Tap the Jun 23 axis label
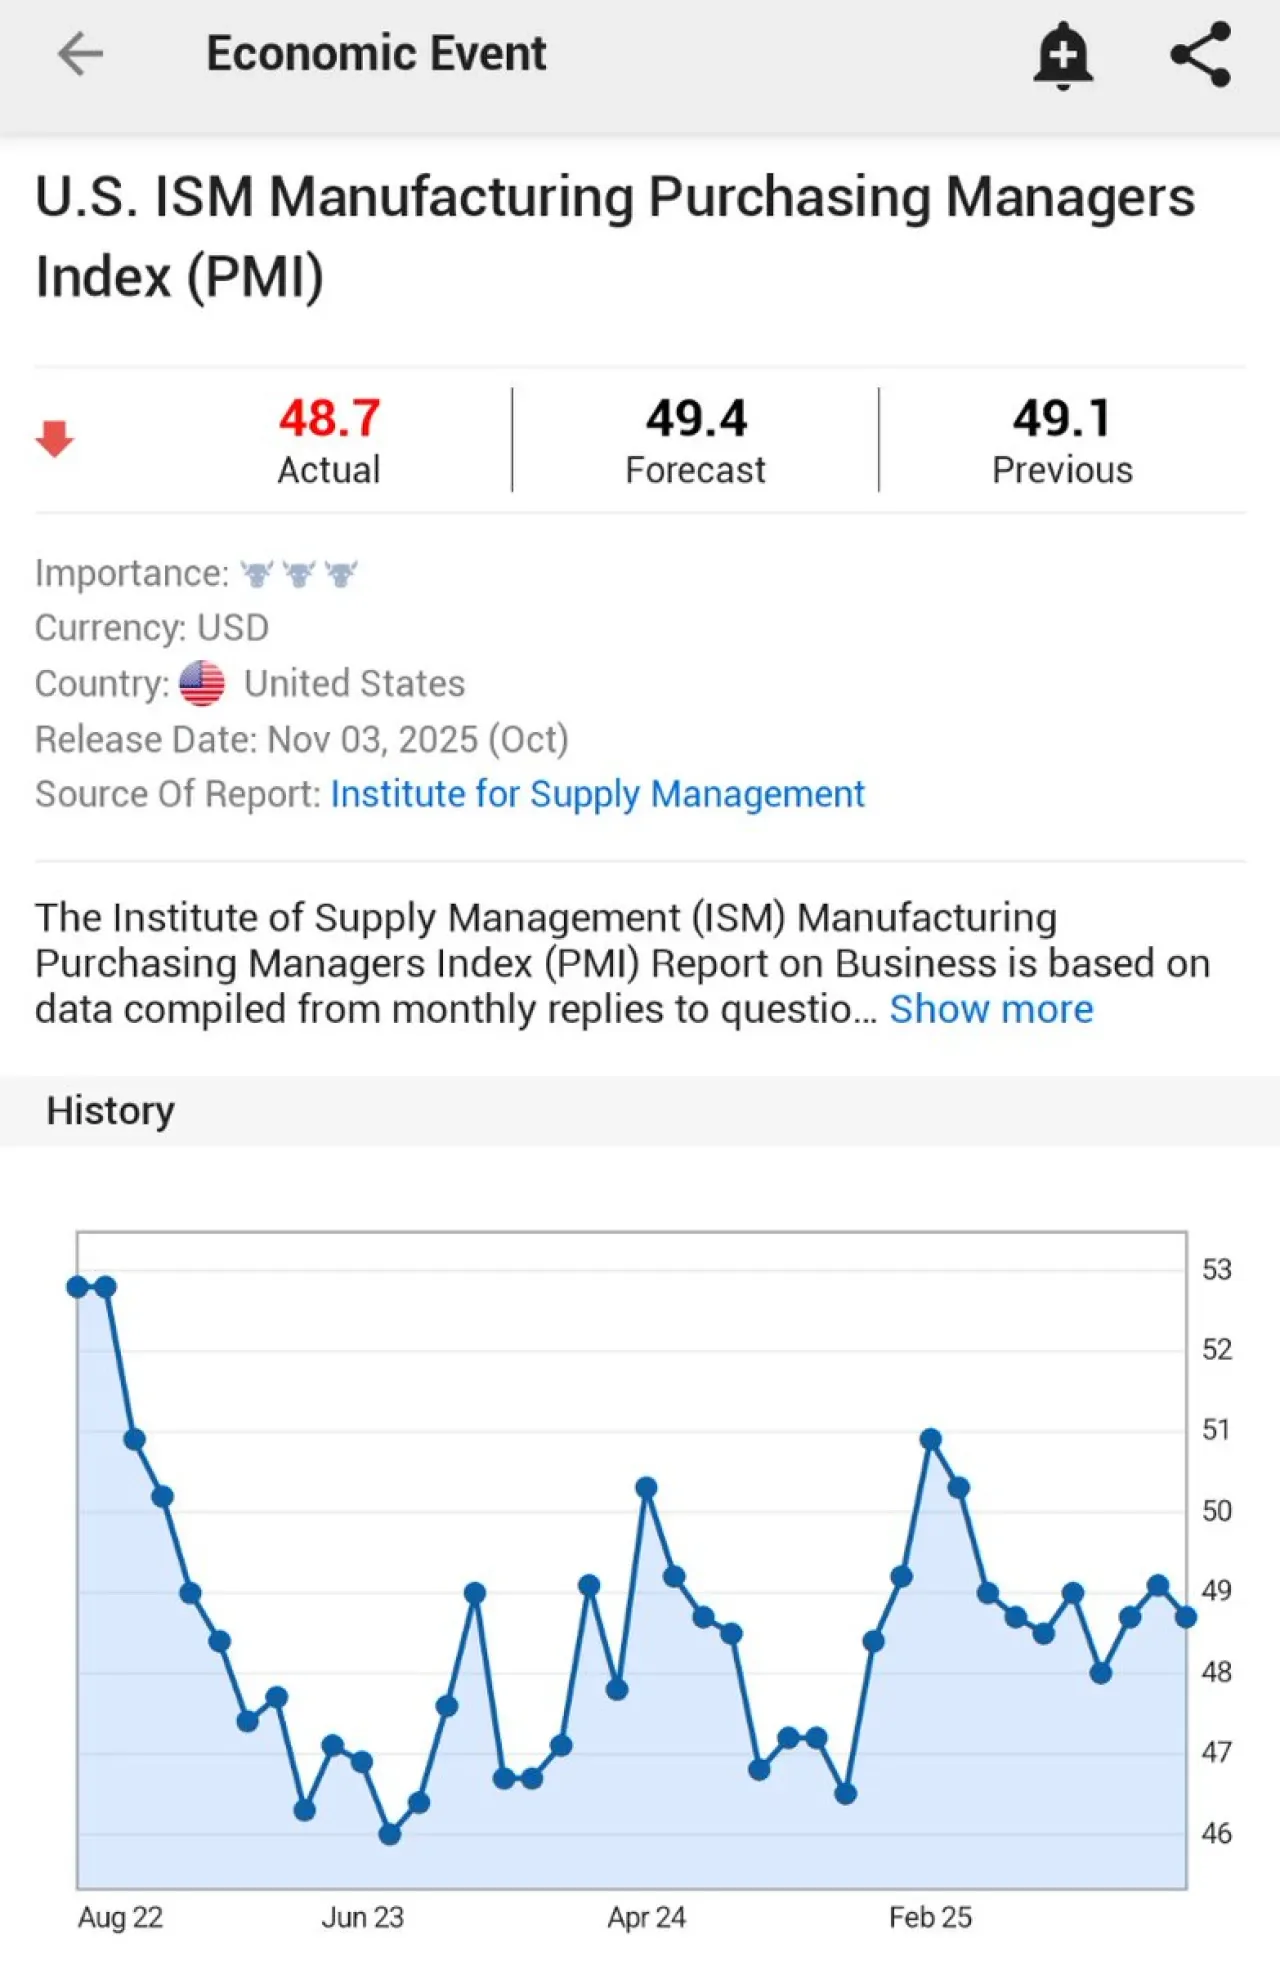Viewport: 1280px width, 1961px height. coord(362,1917)
